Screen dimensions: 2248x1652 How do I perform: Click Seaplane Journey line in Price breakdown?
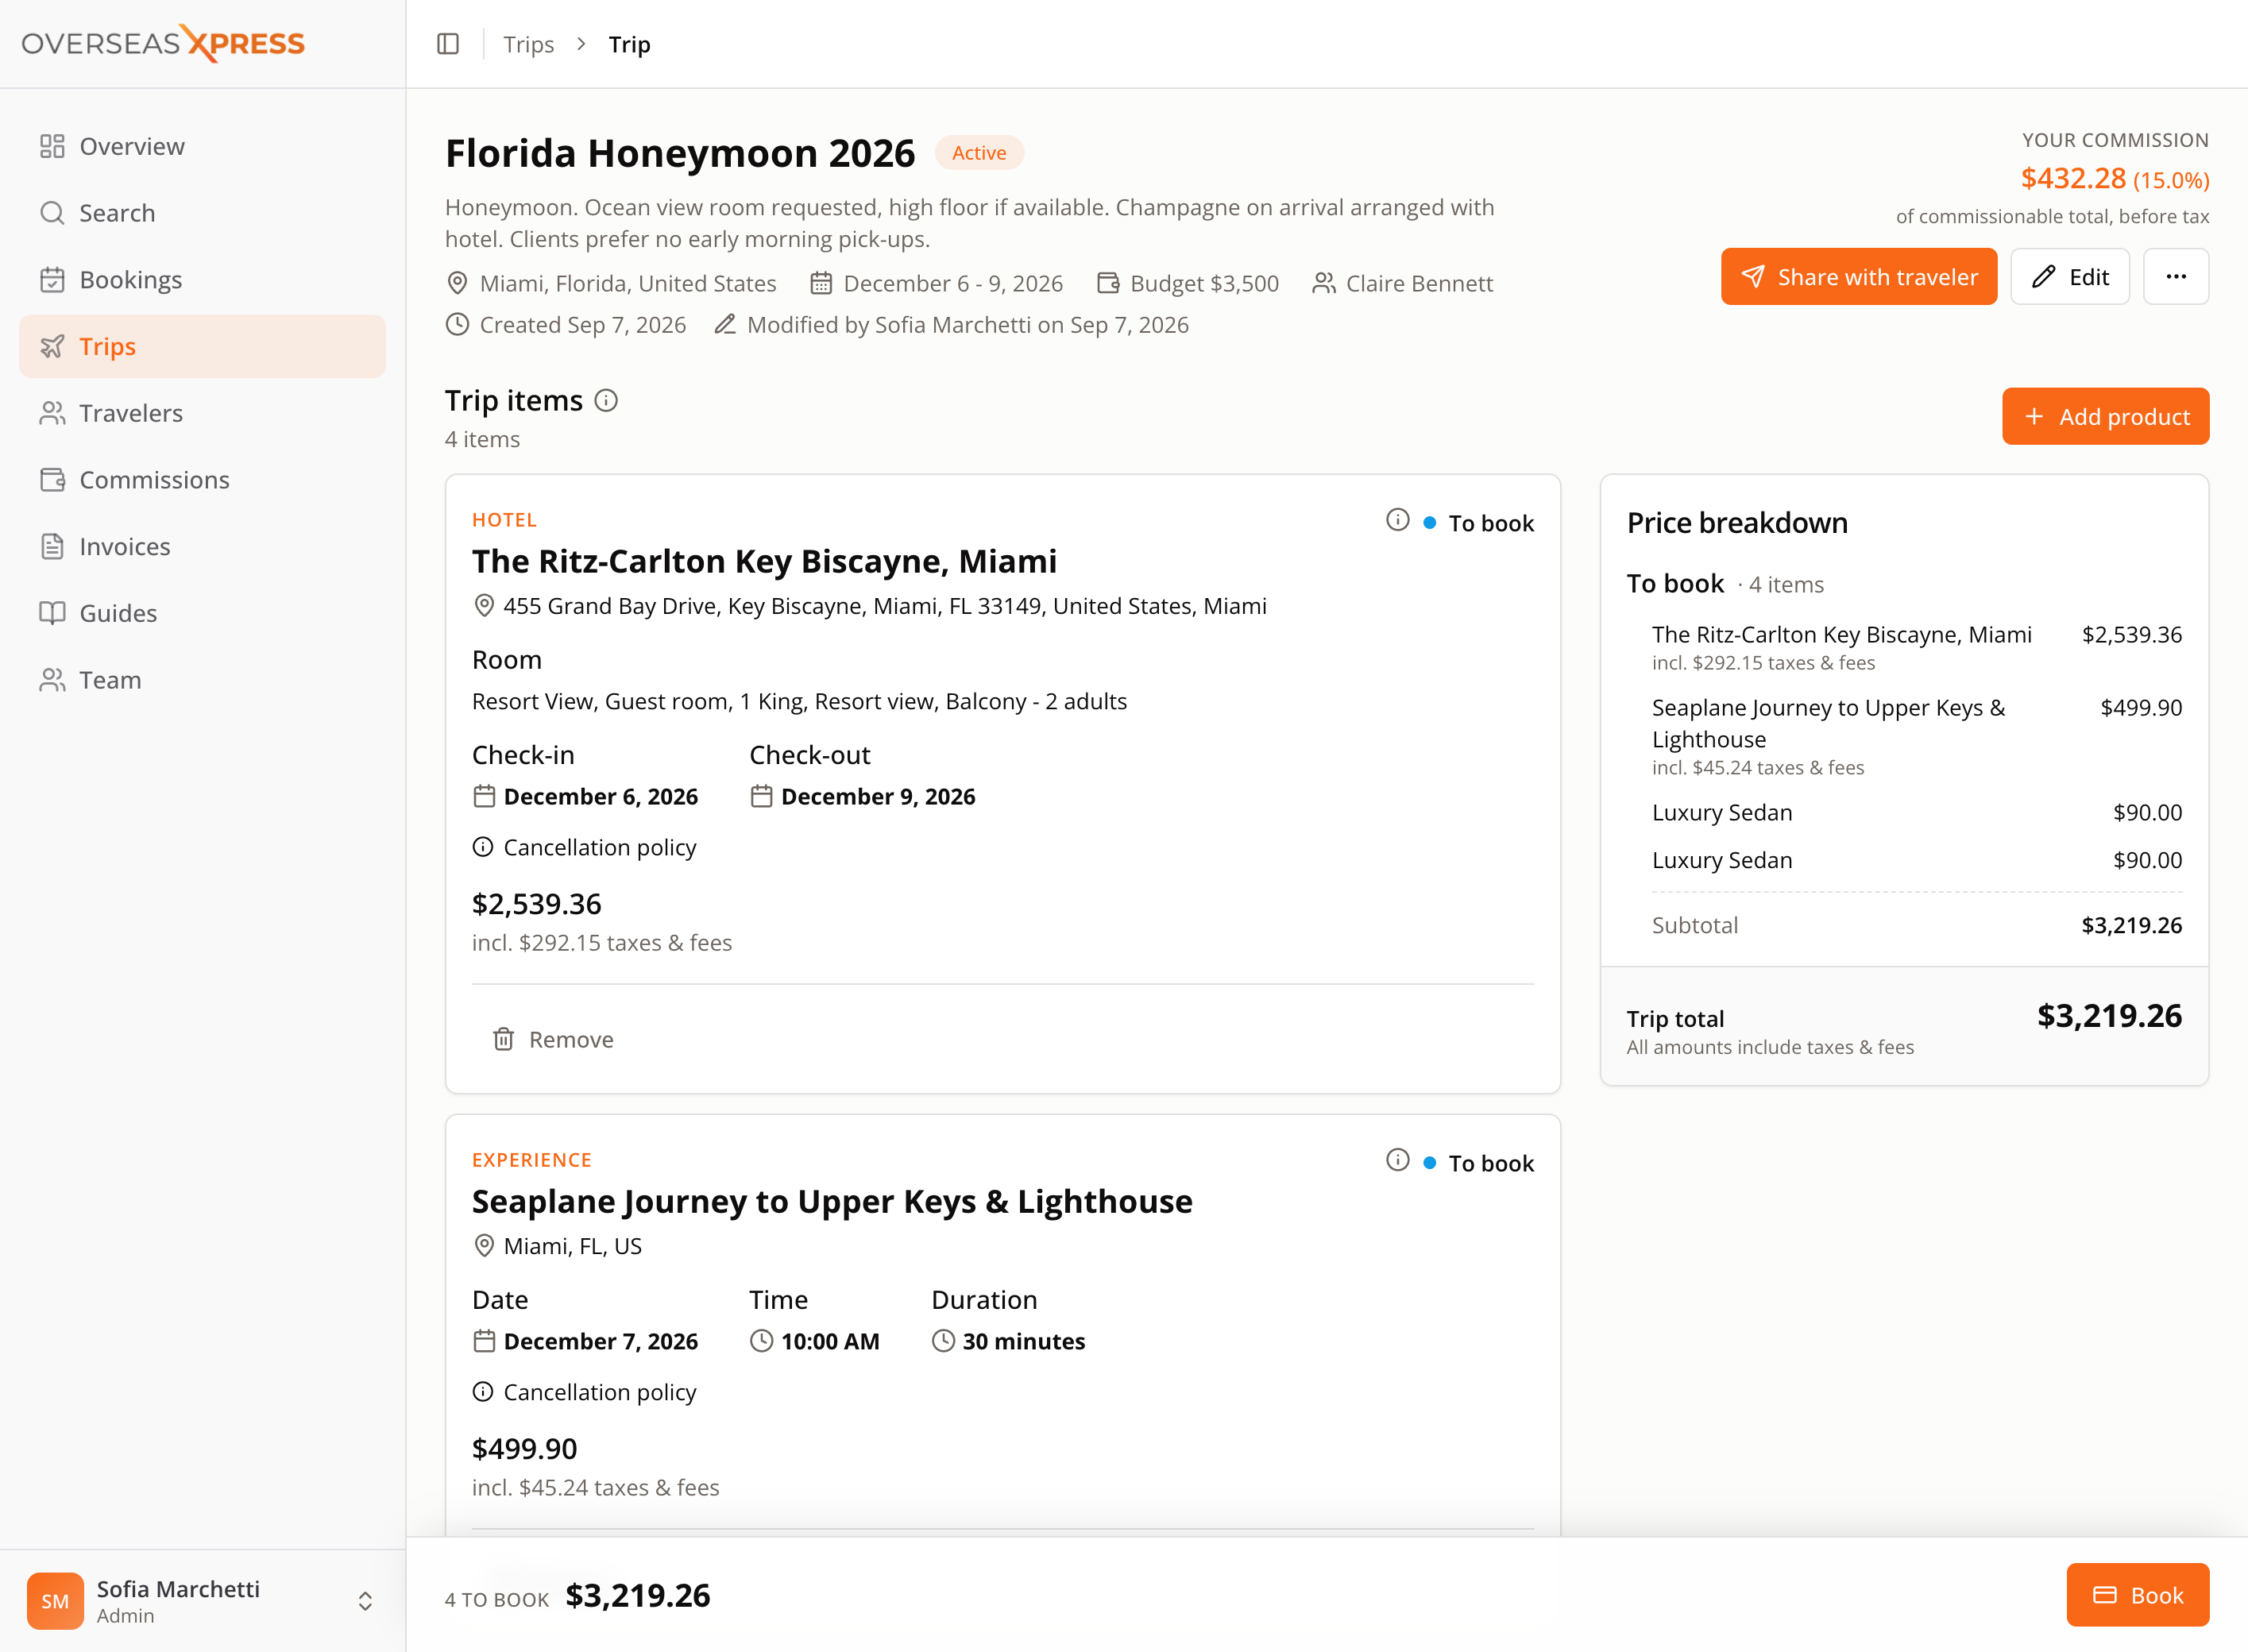pyautogui.click(x=1917, y=736)
